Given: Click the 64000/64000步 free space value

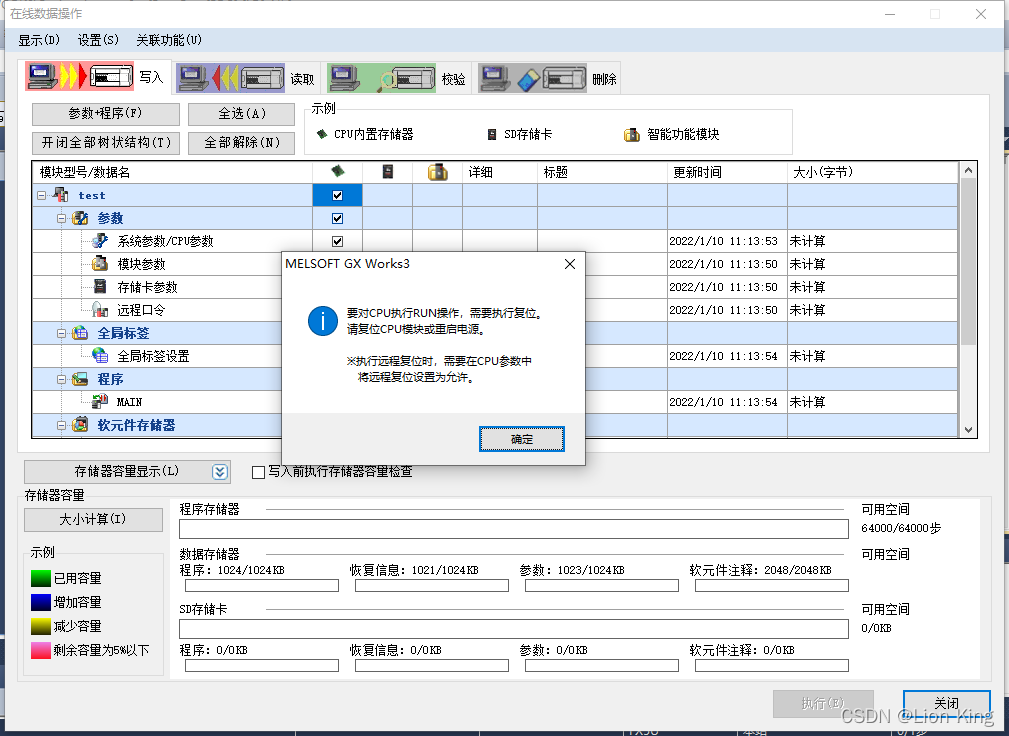Looking at the screenshot, I should [901, 528].
